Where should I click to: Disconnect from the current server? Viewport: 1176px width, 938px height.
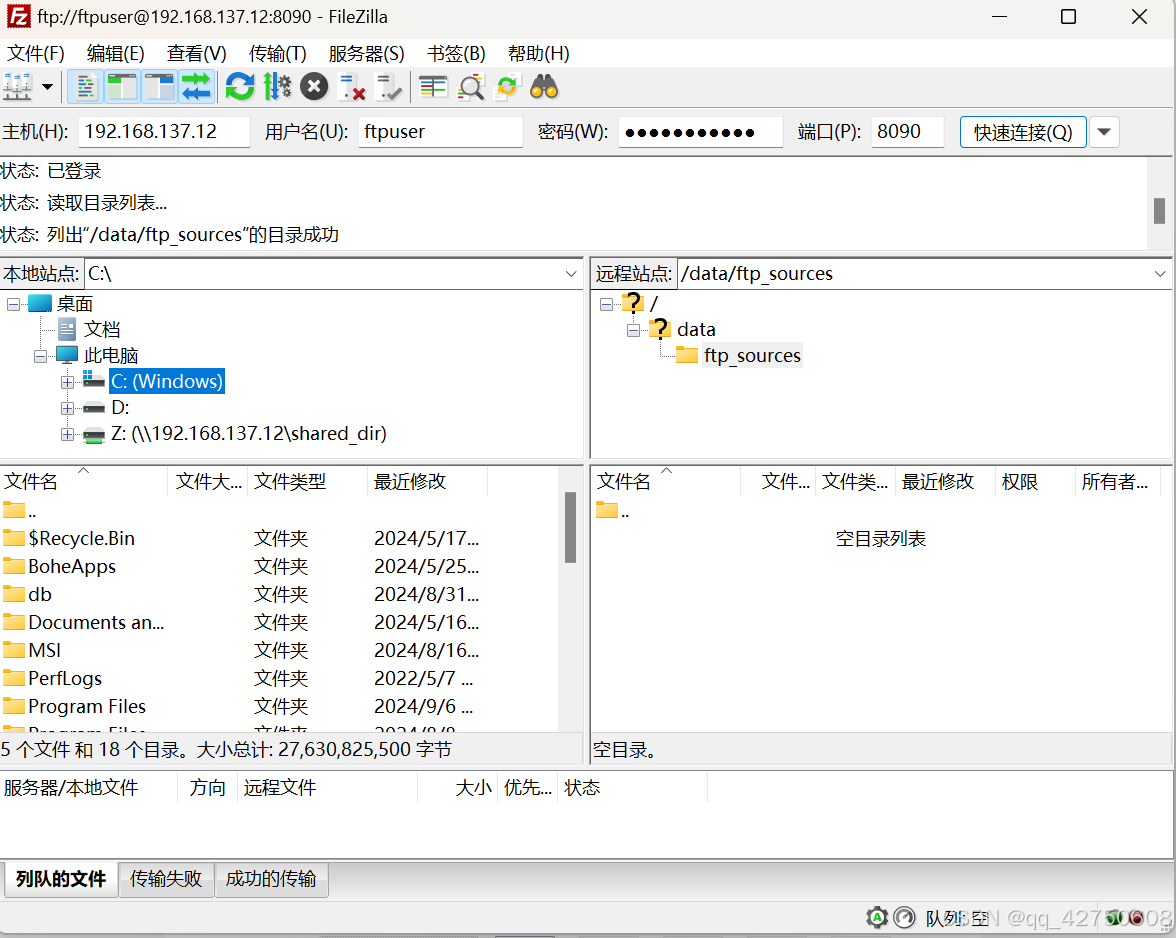[x=351, y=87]
